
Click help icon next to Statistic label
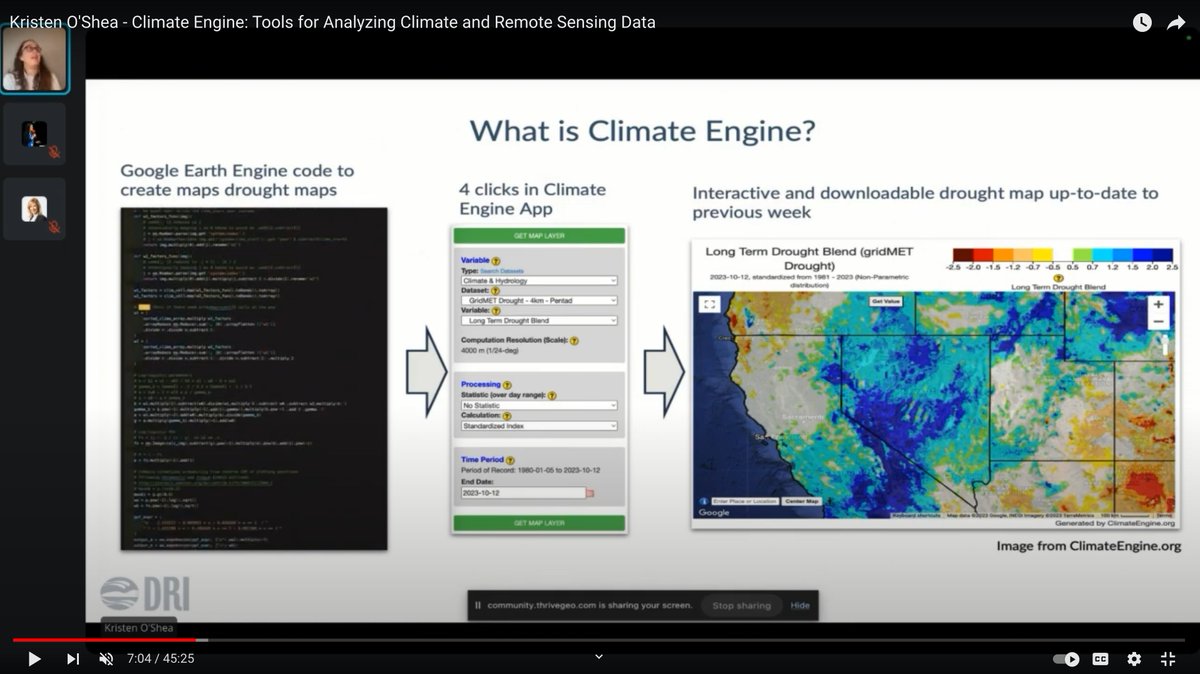[x=552, y=395]
